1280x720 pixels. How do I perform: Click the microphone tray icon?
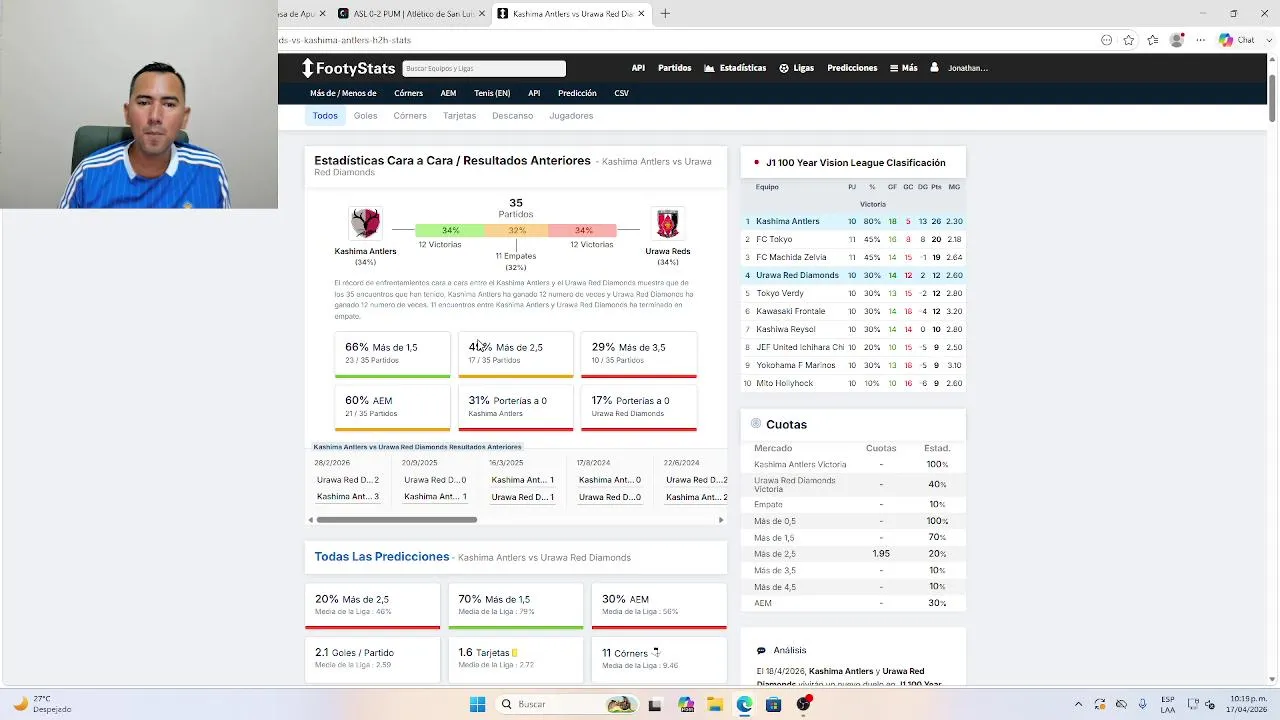pyautogui.click(x=1143, y=704)
